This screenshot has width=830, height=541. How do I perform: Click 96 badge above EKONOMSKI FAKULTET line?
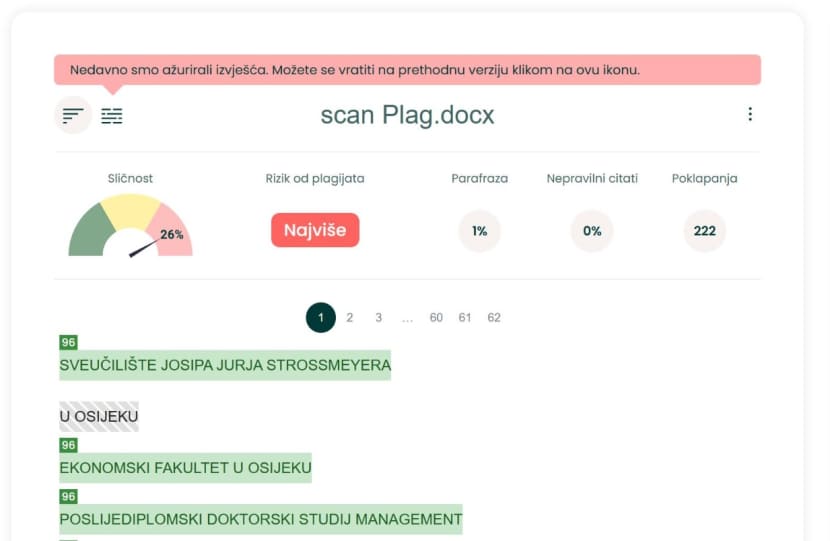(68, 445)
